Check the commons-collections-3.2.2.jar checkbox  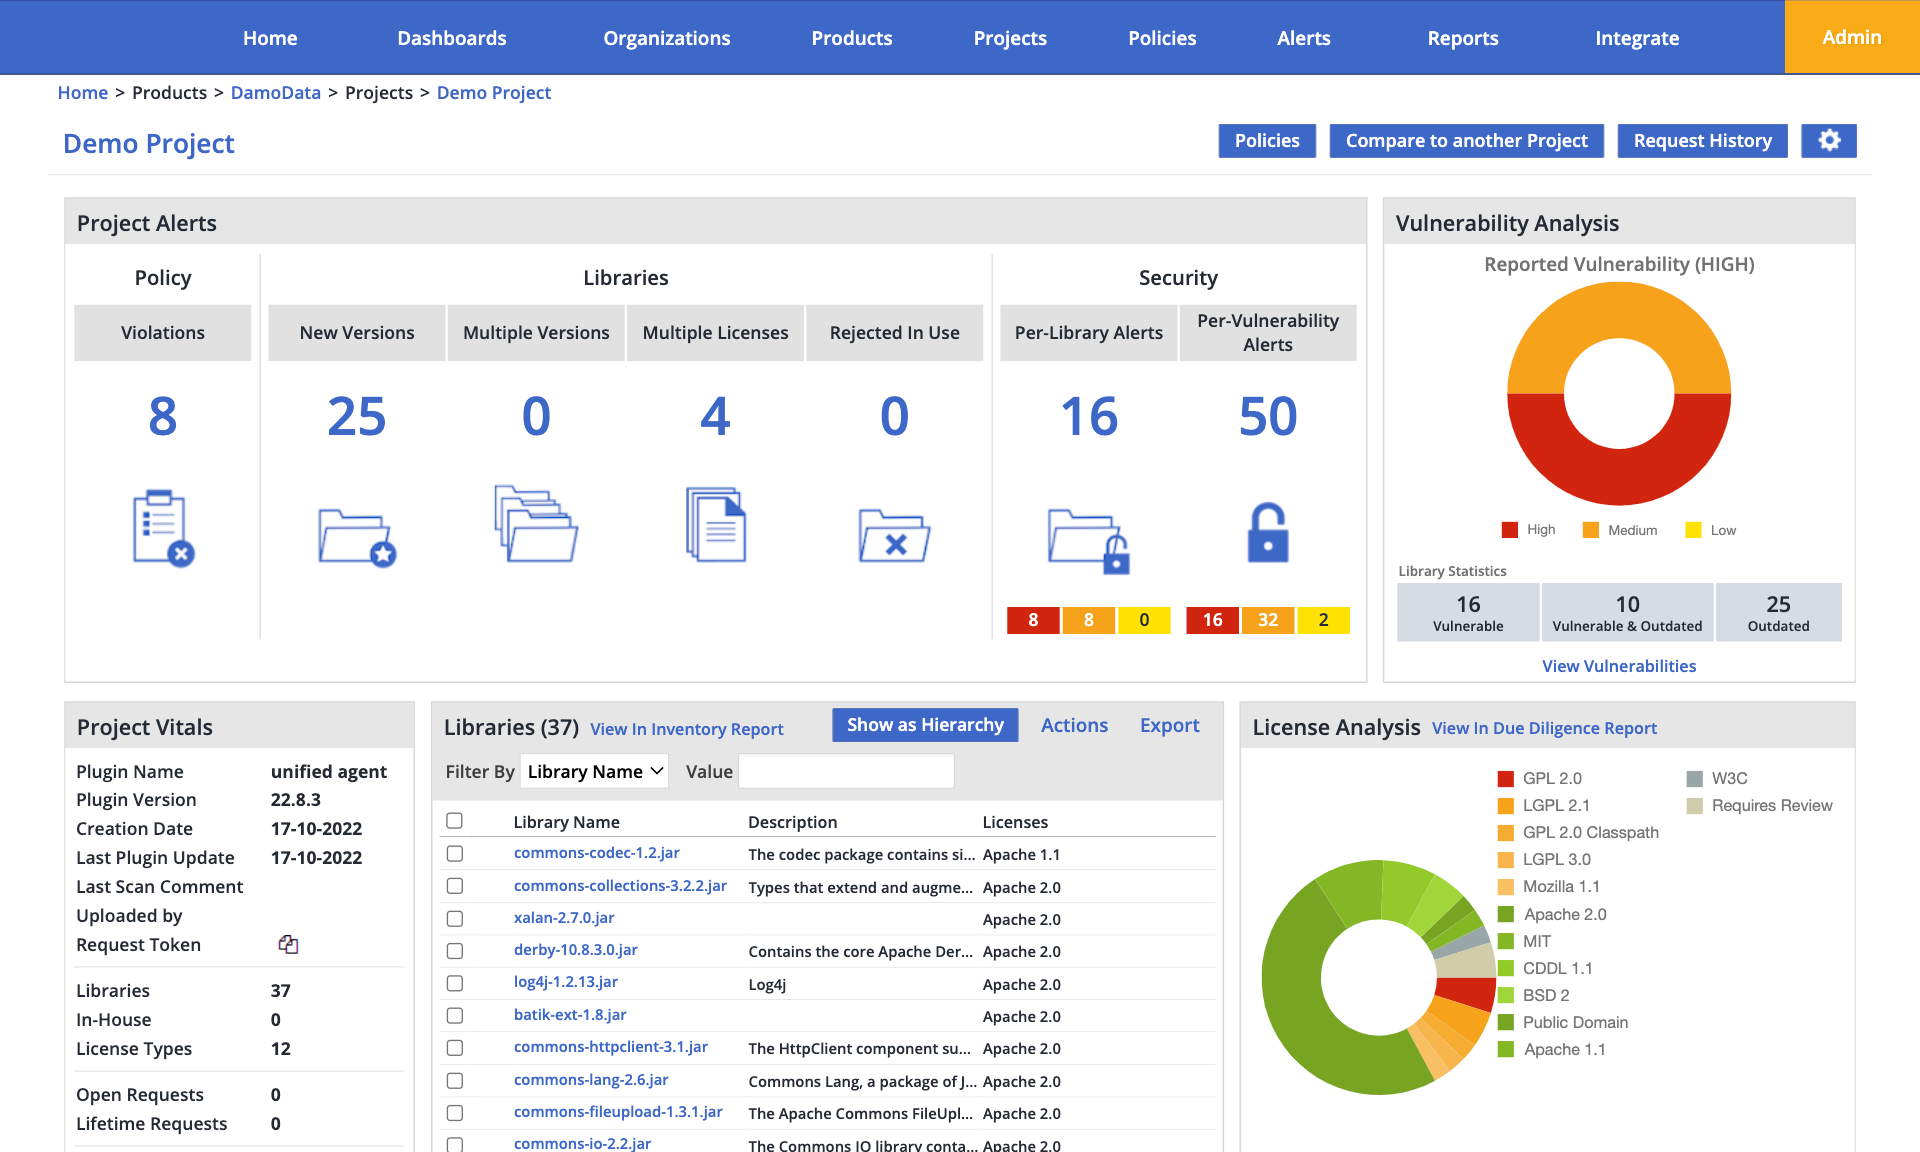point(455,886)
